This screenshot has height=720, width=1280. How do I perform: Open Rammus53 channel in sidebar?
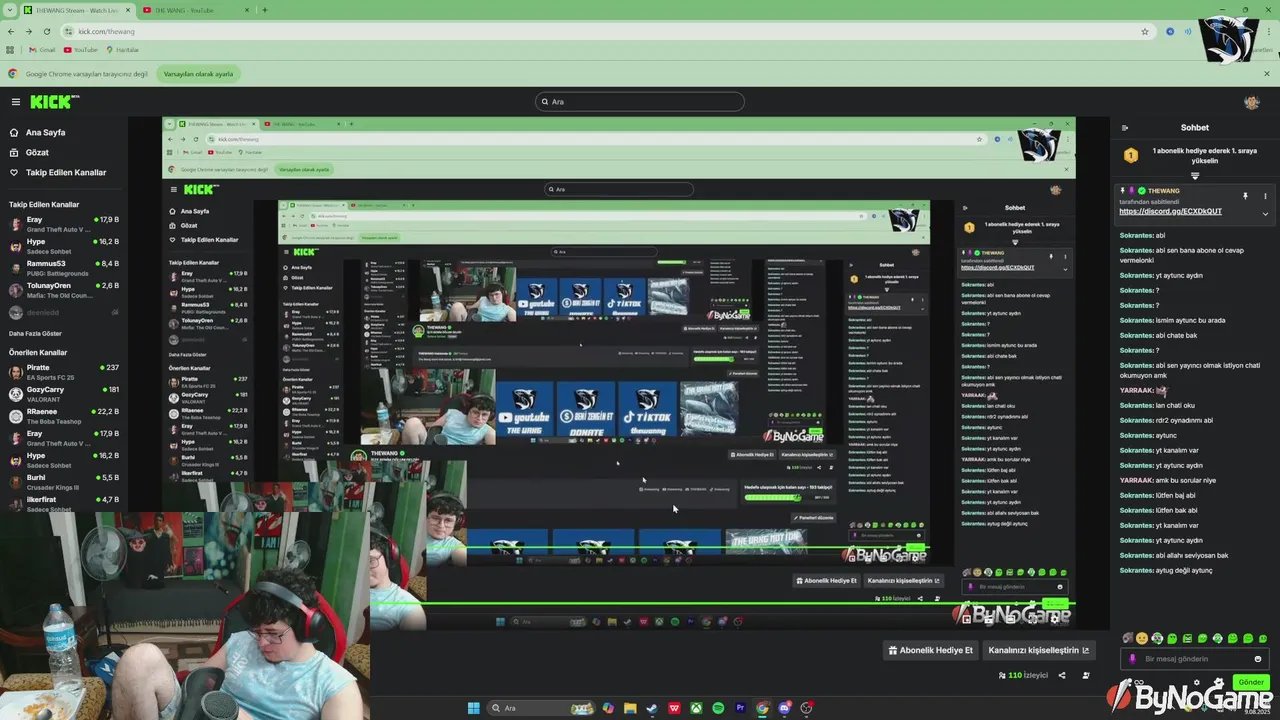64,268
